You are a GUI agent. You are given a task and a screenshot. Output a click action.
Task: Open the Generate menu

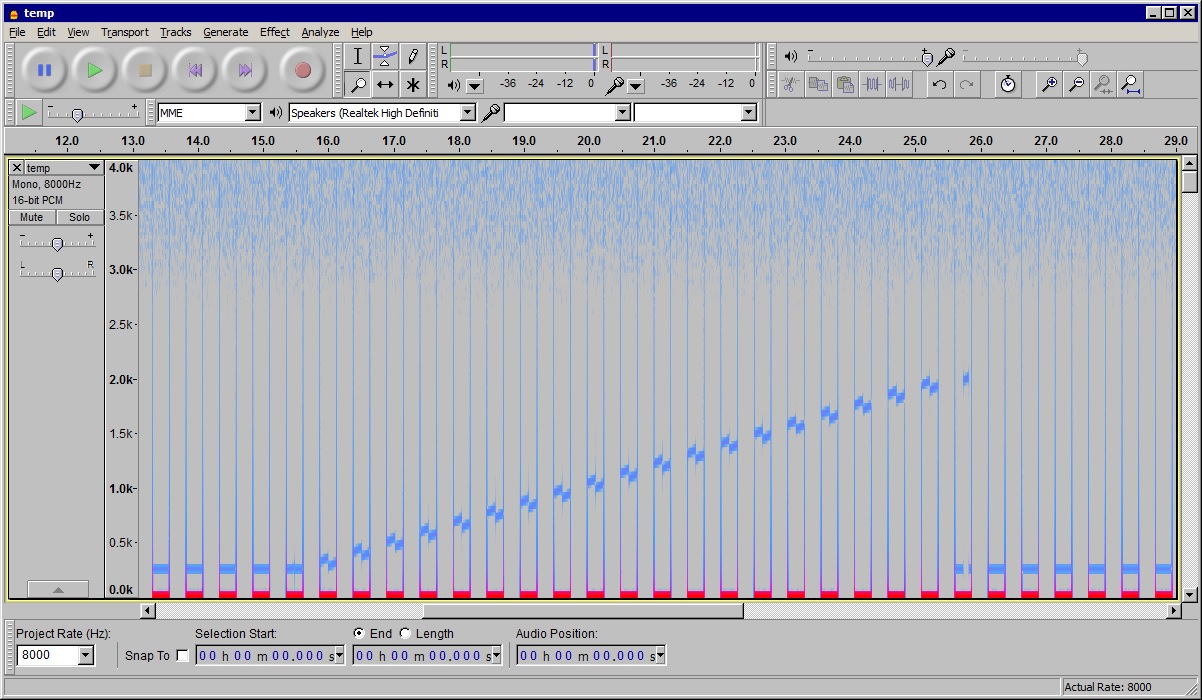pos(226,32)
